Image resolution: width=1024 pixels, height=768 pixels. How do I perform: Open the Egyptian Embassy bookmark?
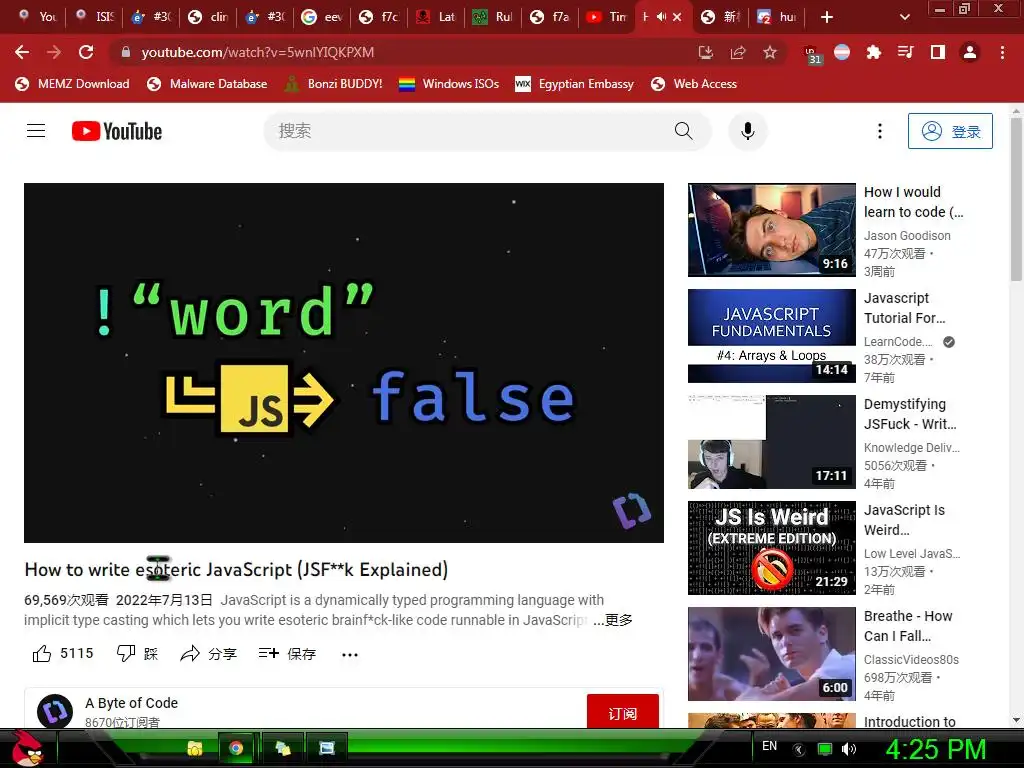pyautogui.click(x=575, y=84)
